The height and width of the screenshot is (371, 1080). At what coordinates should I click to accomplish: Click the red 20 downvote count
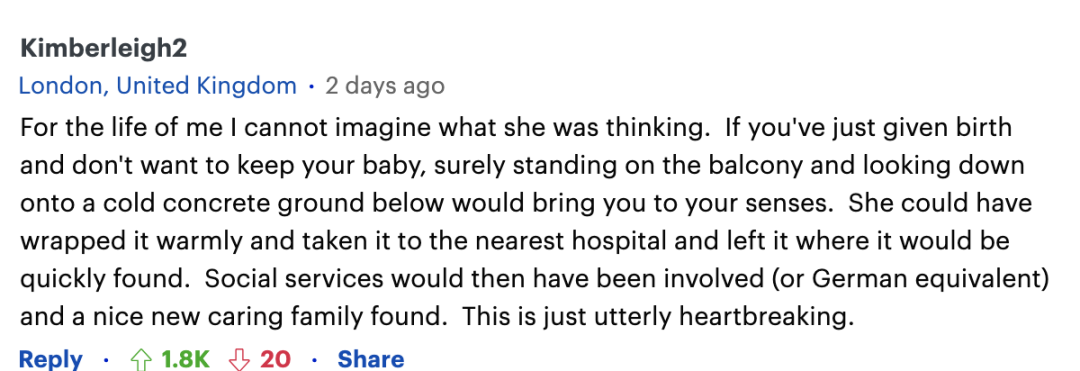pos(276,359)
